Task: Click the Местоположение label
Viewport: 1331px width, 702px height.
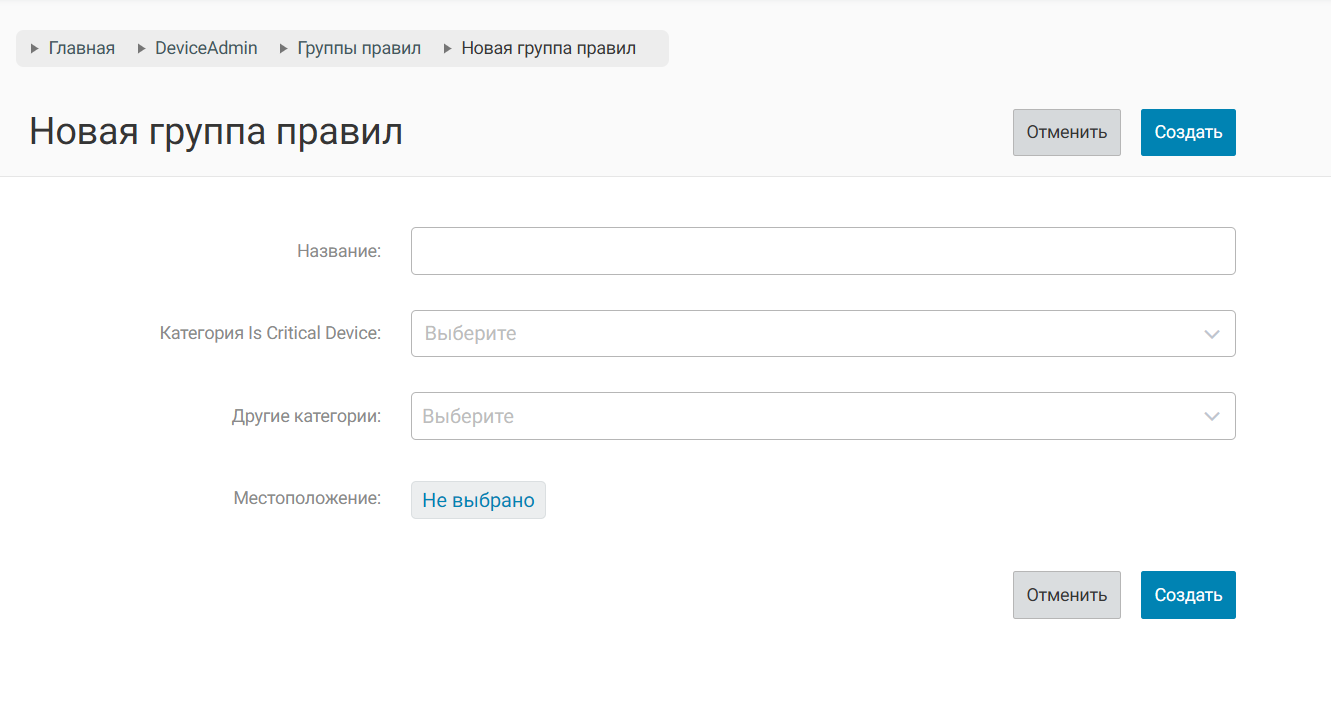Action: coord(307,498)
